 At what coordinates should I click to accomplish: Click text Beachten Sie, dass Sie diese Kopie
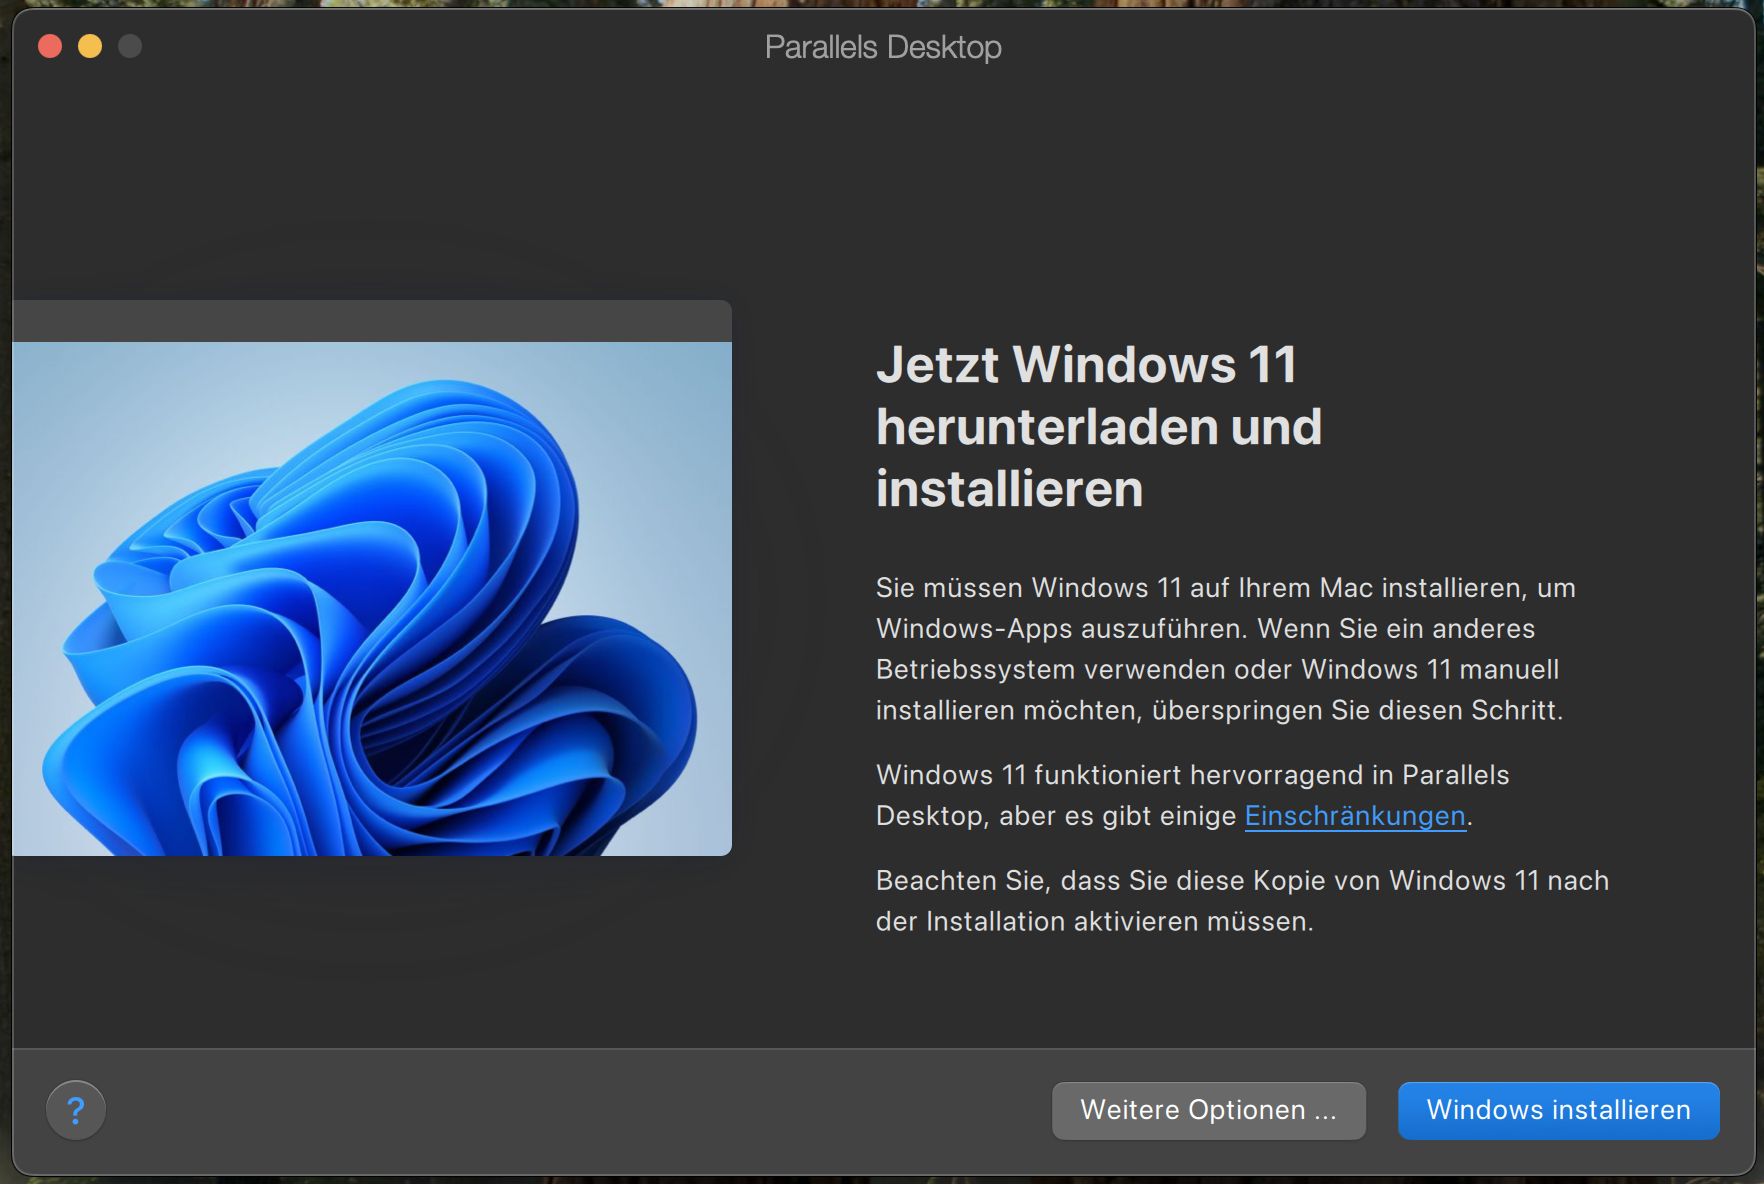(x=1242, y=901)
